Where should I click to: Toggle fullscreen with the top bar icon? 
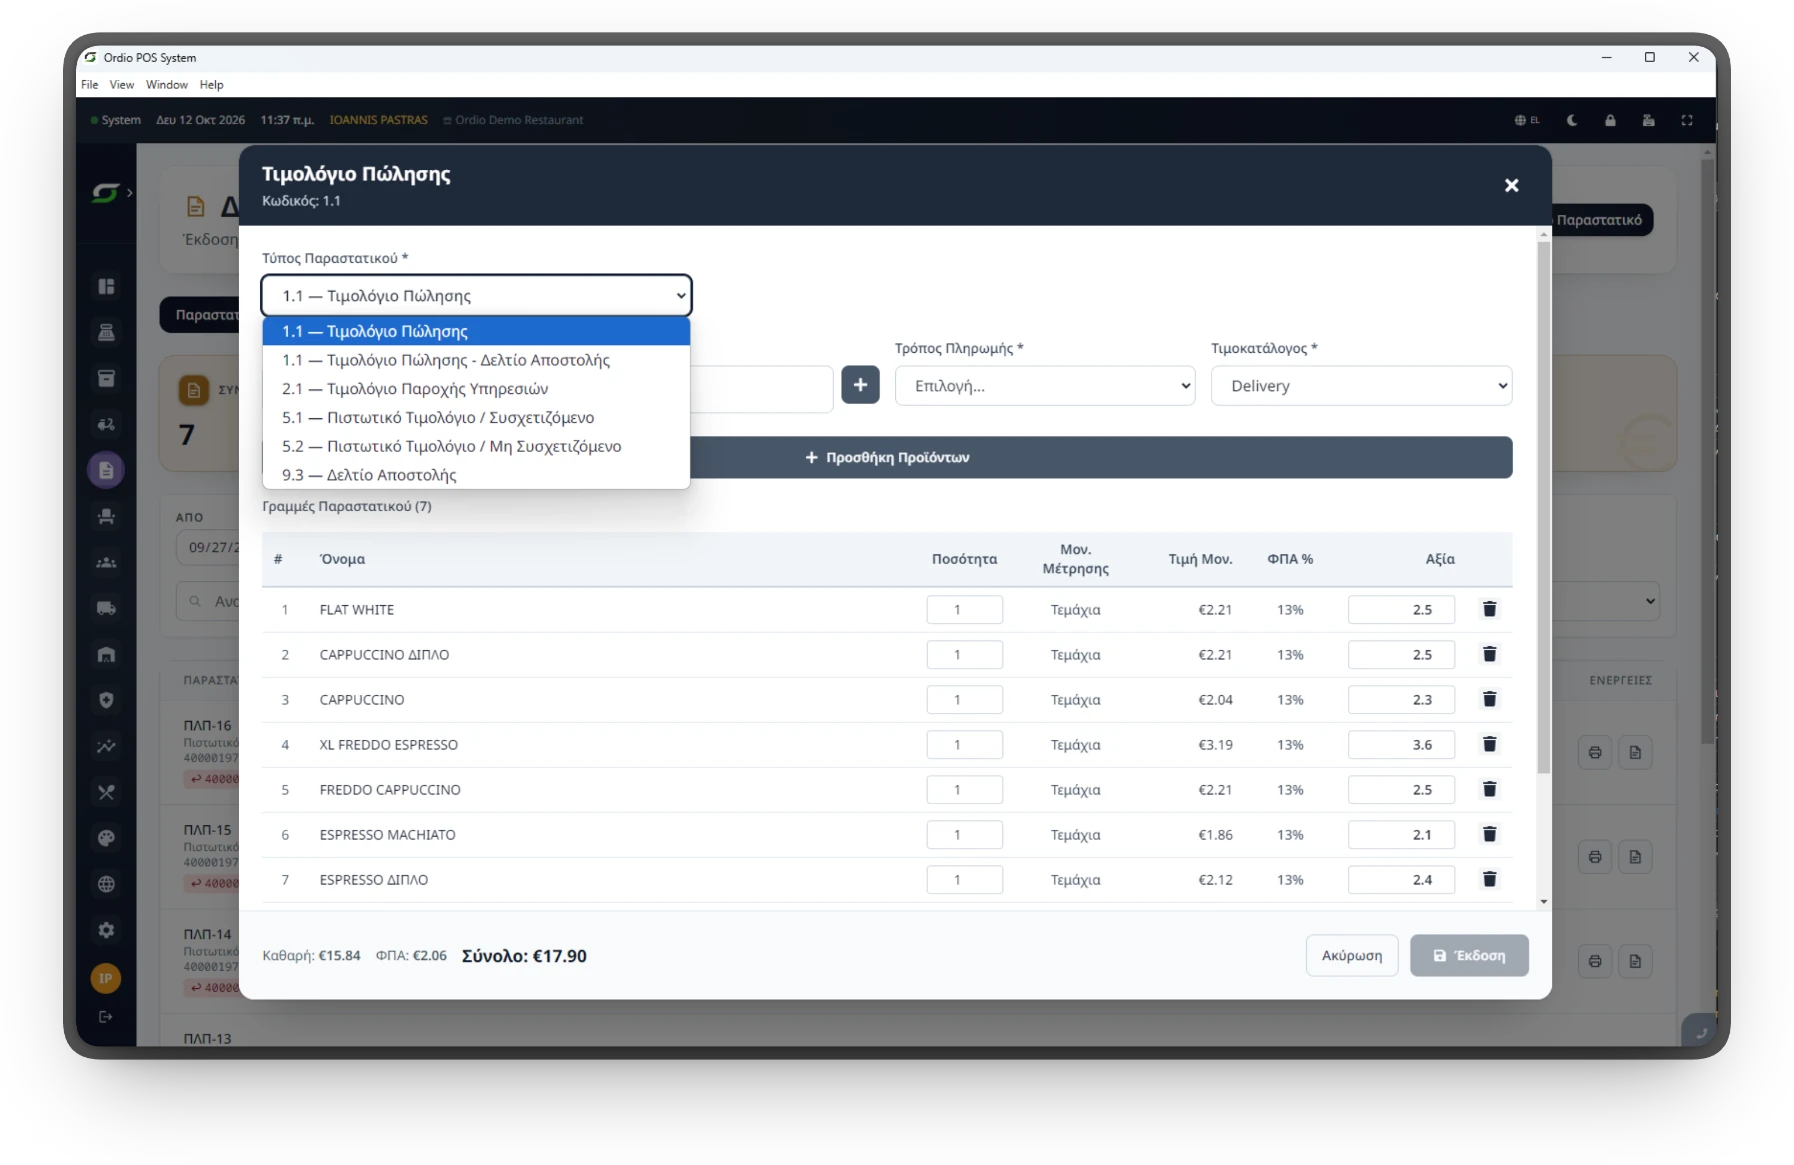pos(1687,120)
